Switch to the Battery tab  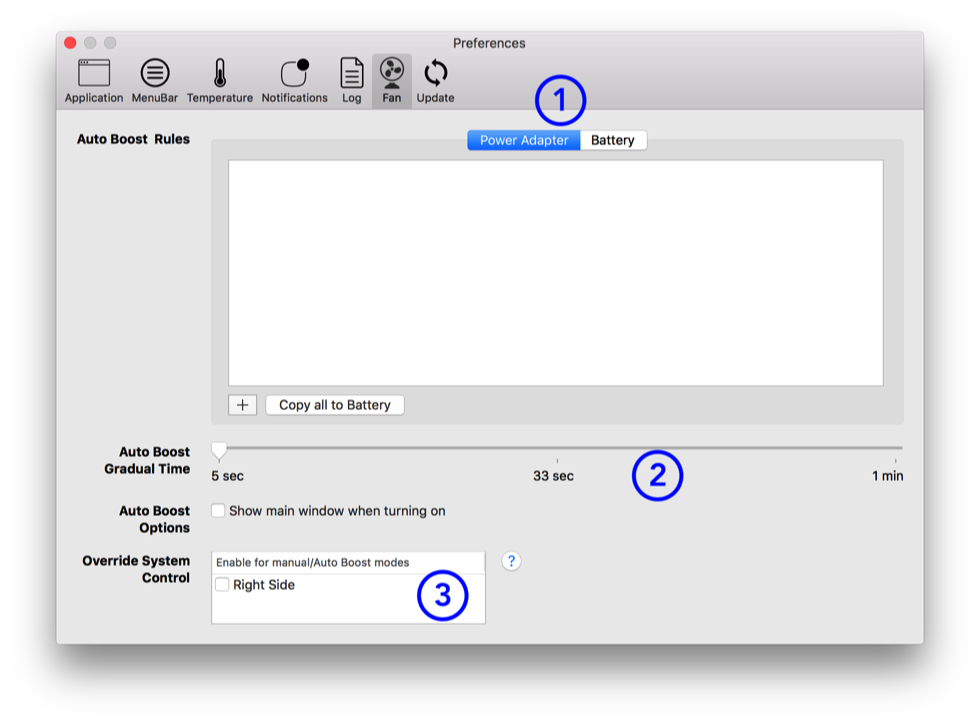pos(612,140)
